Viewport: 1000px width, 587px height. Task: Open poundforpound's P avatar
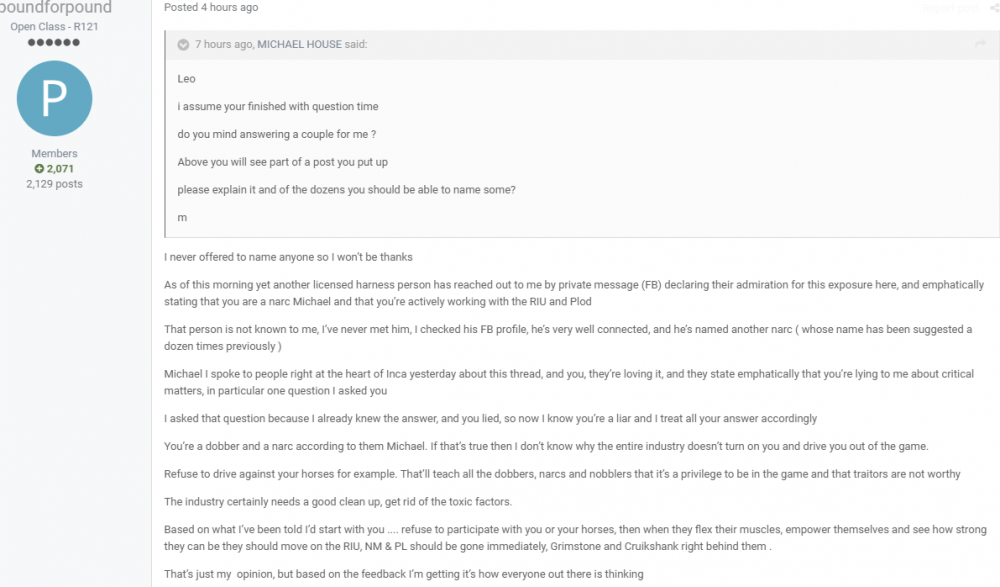click(54, 99)
